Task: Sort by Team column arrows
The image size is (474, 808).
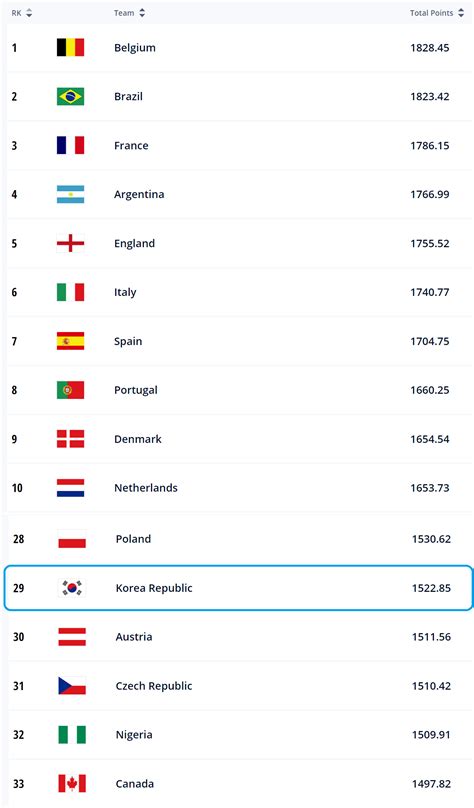Action: click(142, 13)
